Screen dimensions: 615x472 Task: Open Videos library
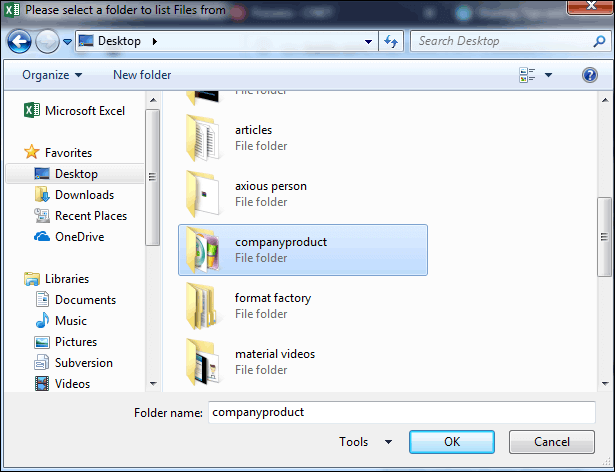pos(72,384)
